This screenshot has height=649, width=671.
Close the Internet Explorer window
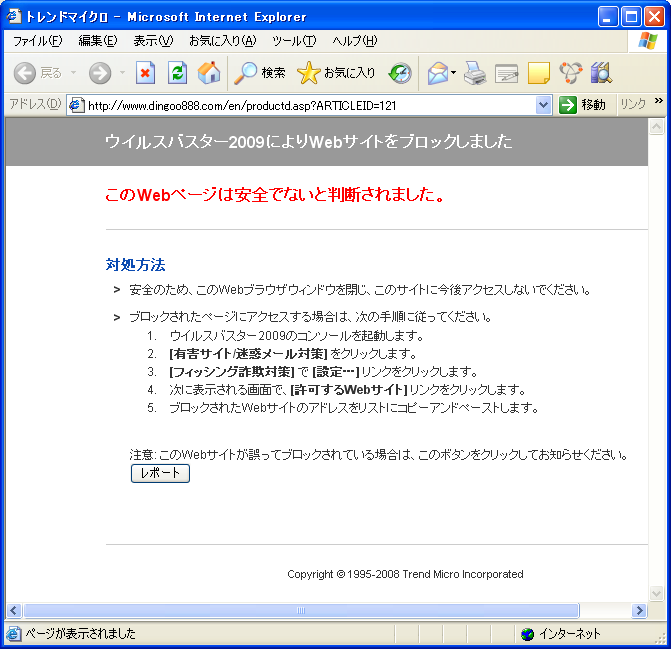pos(655,17)
